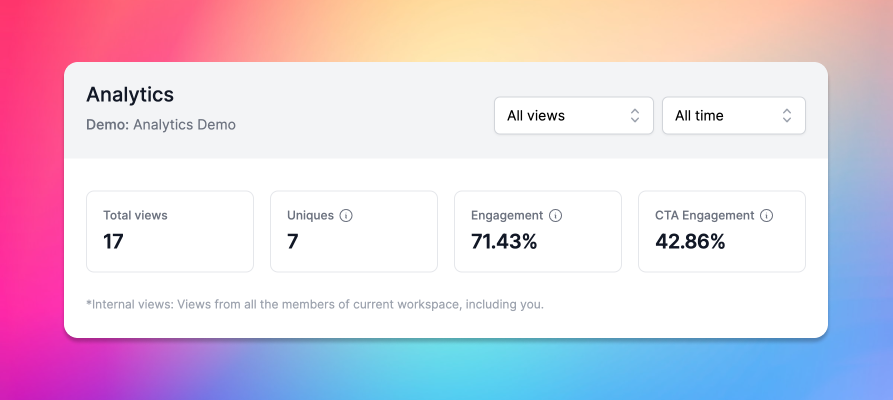Click the CTA Engagement info icon
Image resolution: width=893 pixels, height=400 pixels.
pos(767,216)
